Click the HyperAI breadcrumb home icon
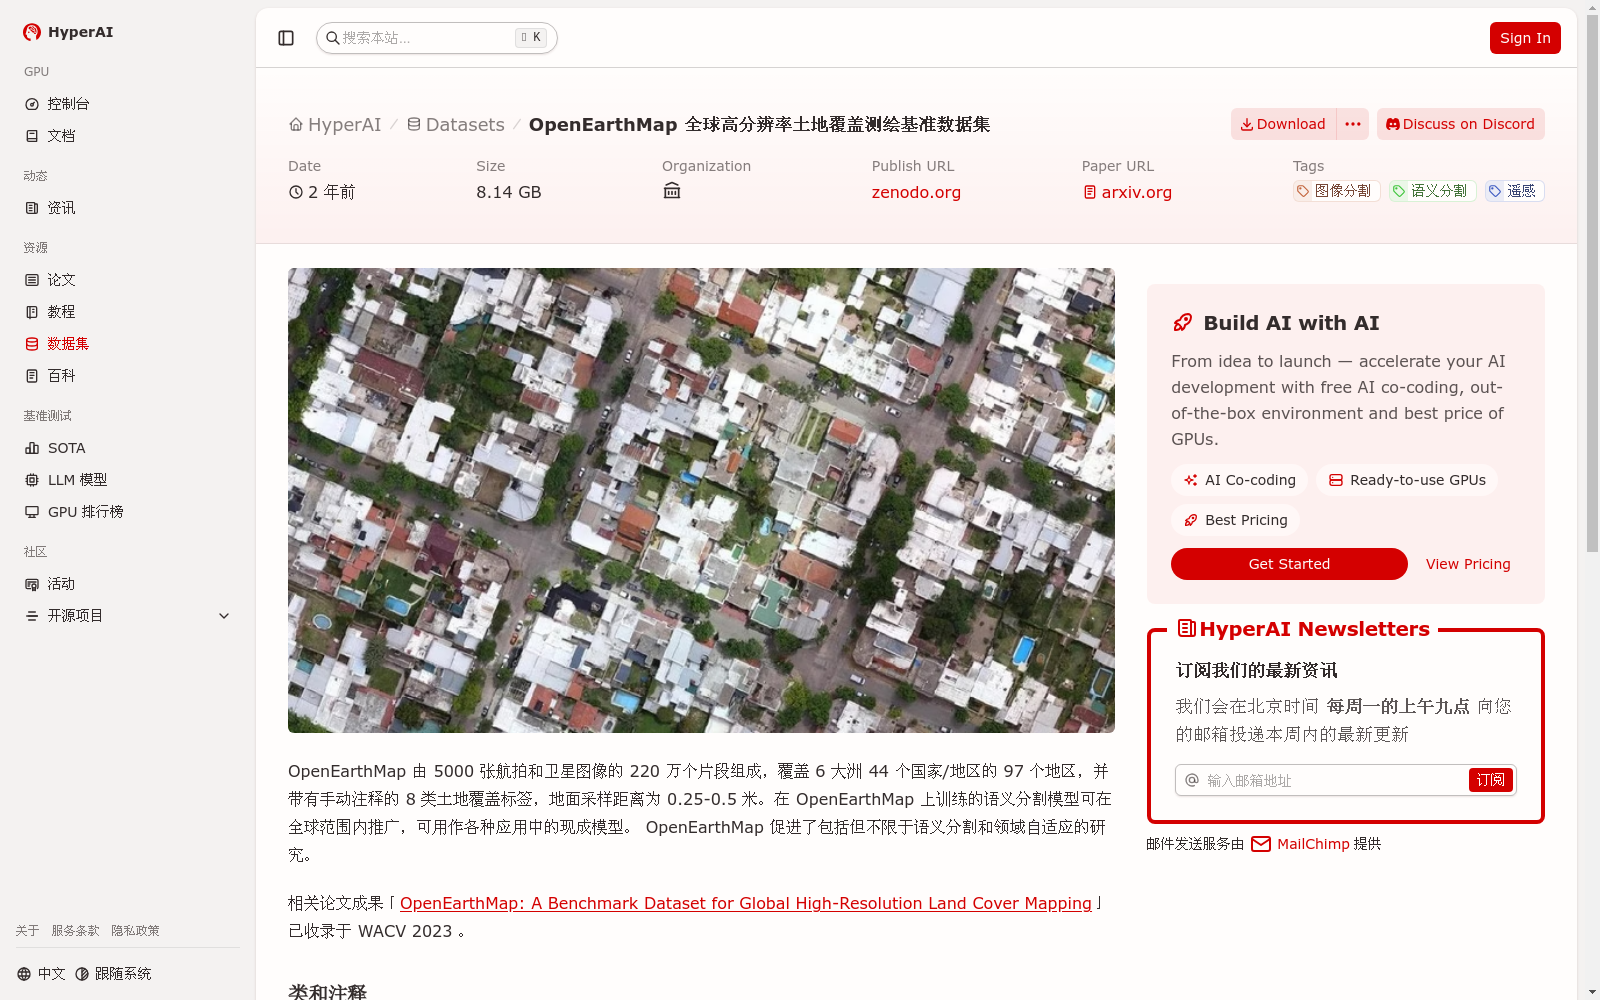The height and width of the screenshot is (1000, 1600). pos(296,125)
